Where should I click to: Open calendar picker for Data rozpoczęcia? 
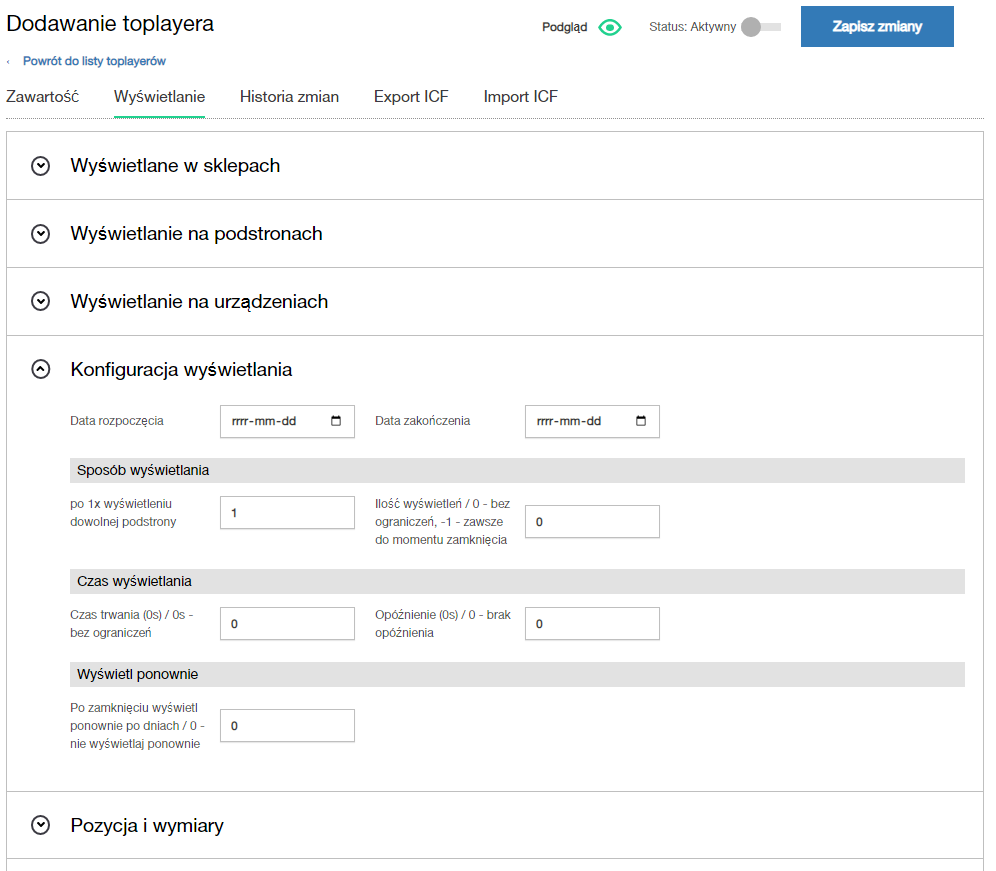click(x=336, y=421)
